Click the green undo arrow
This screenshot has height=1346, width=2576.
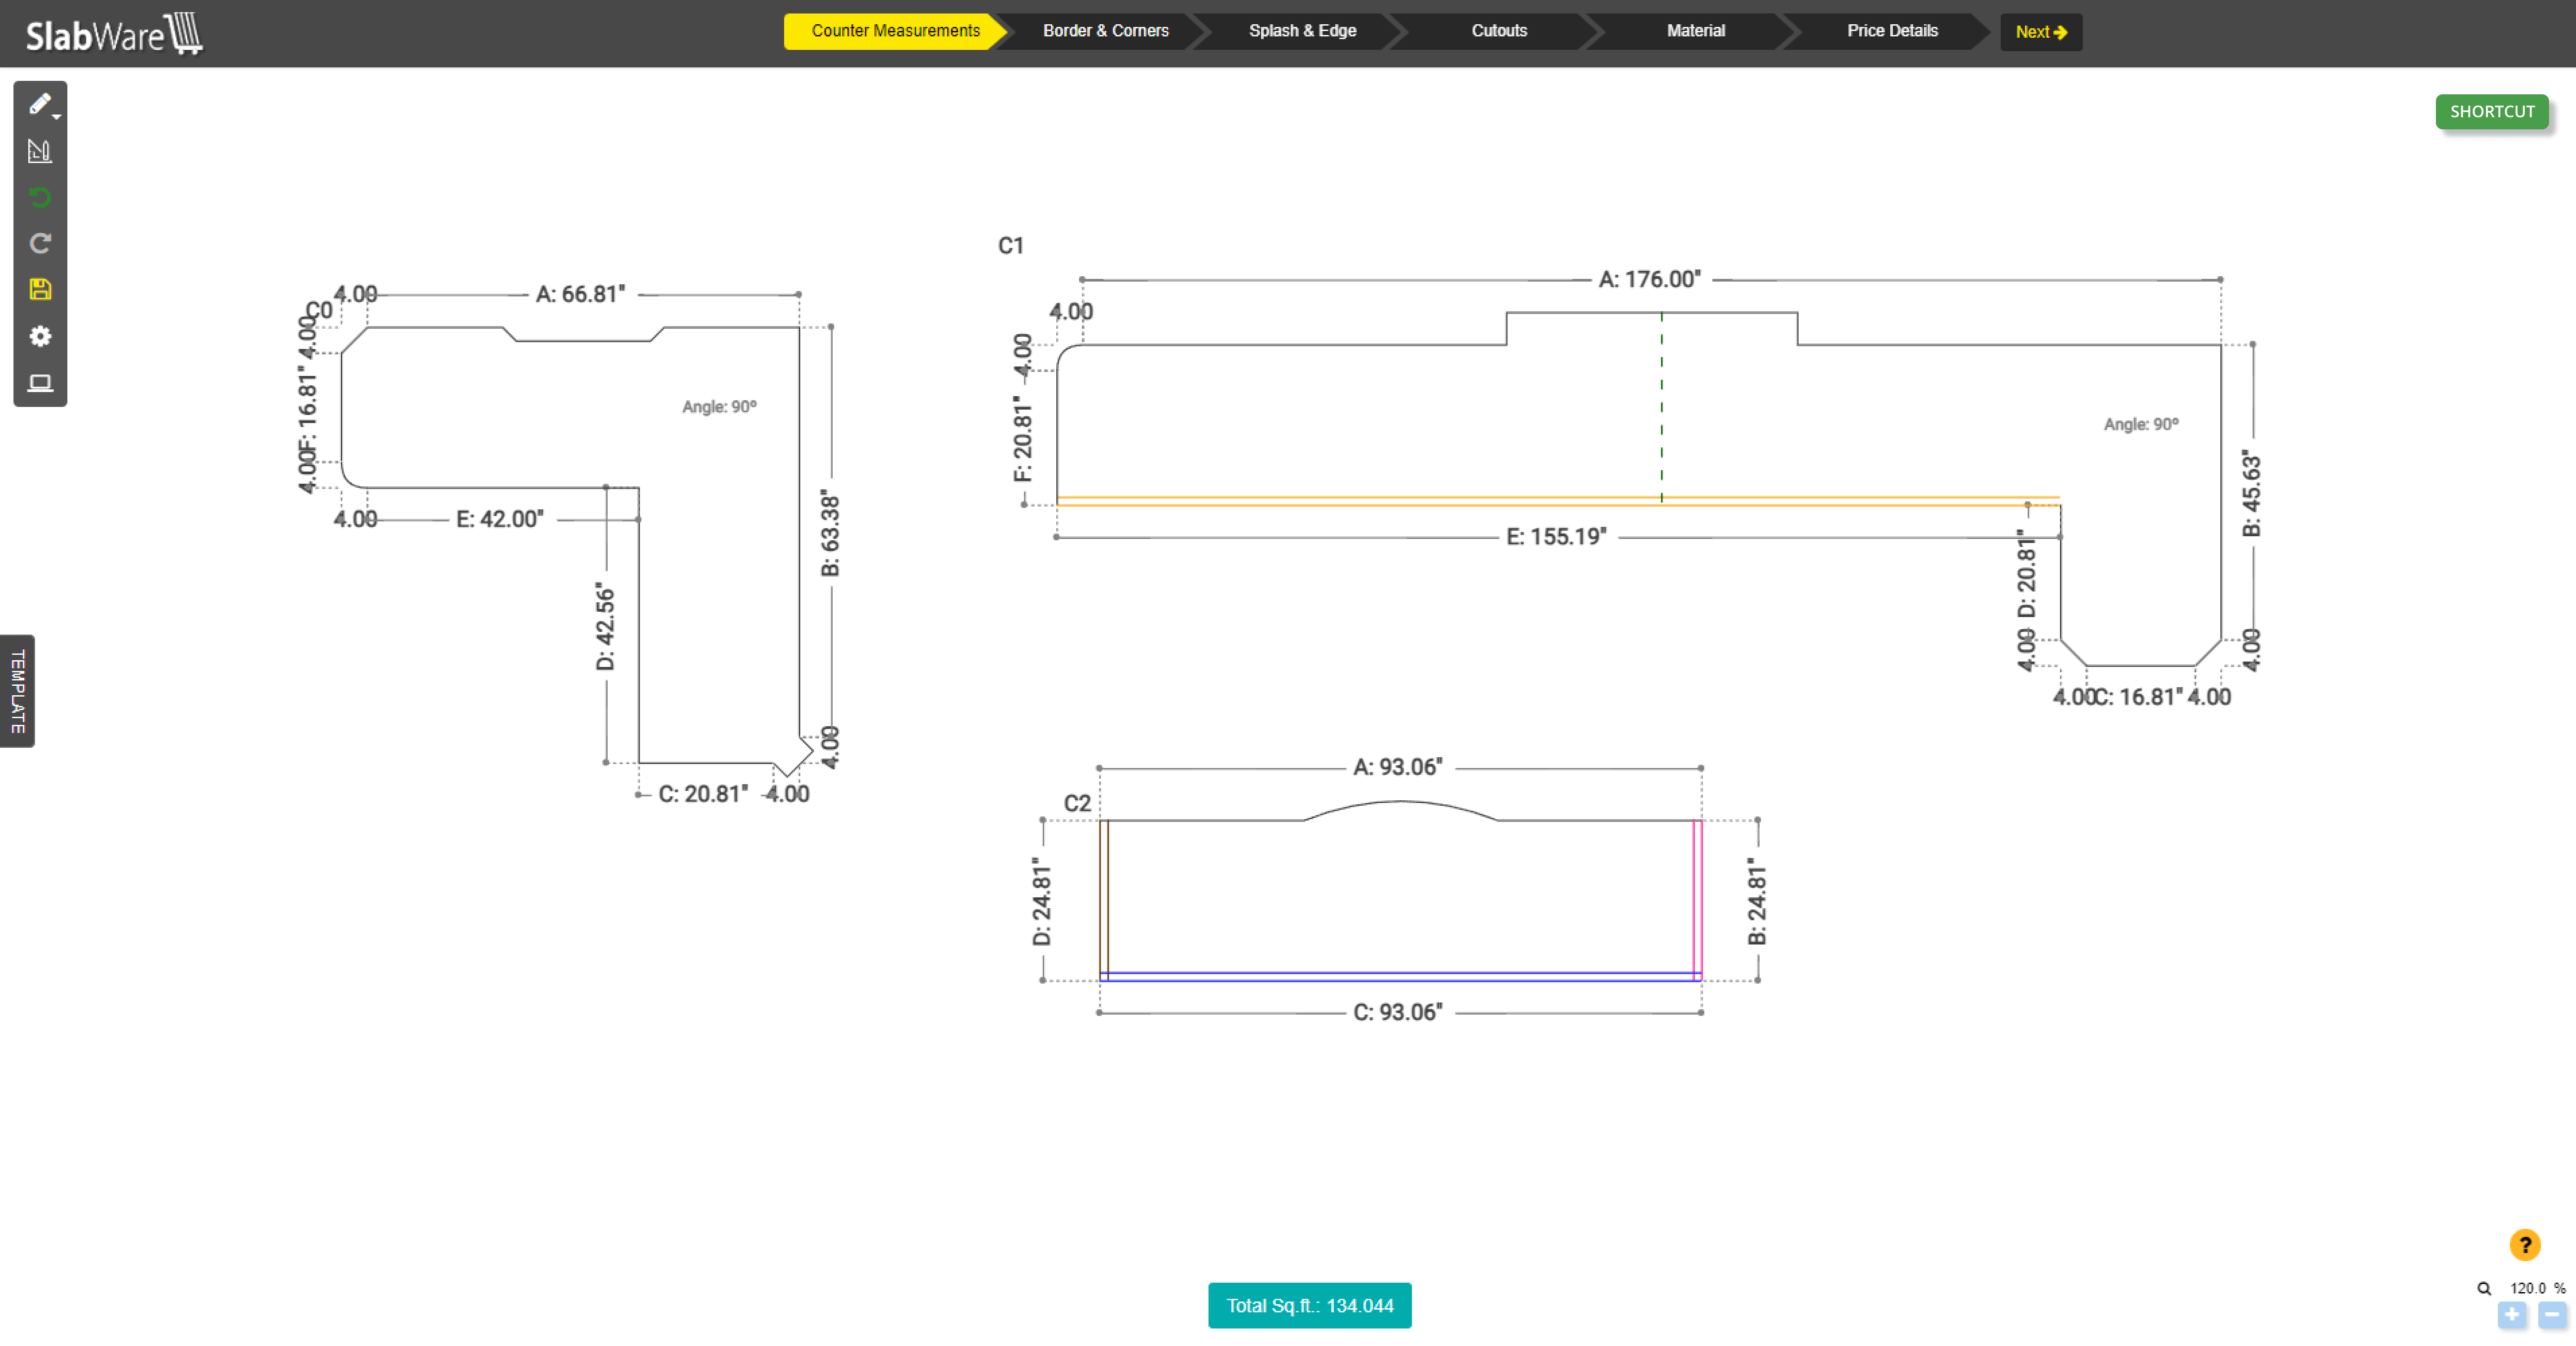click(x=40, y=197)
